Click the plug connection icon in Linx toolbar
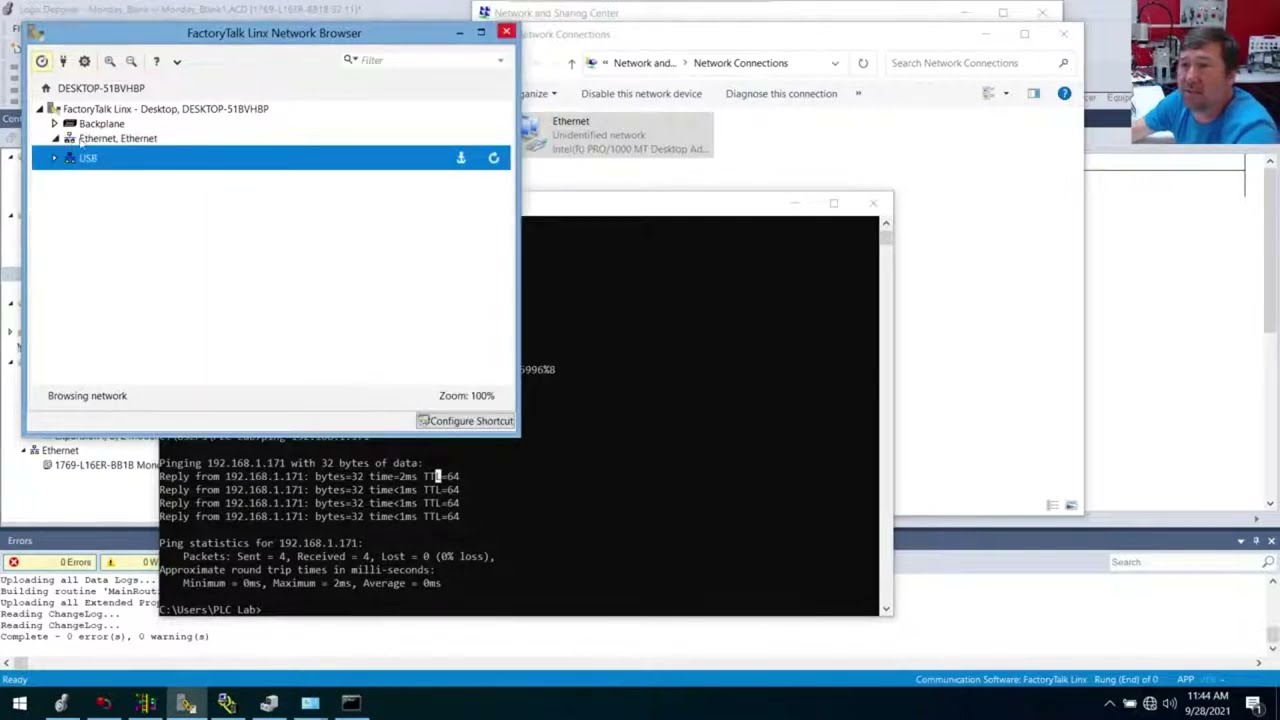This screenshot has width=1280, height=720. 63,61
